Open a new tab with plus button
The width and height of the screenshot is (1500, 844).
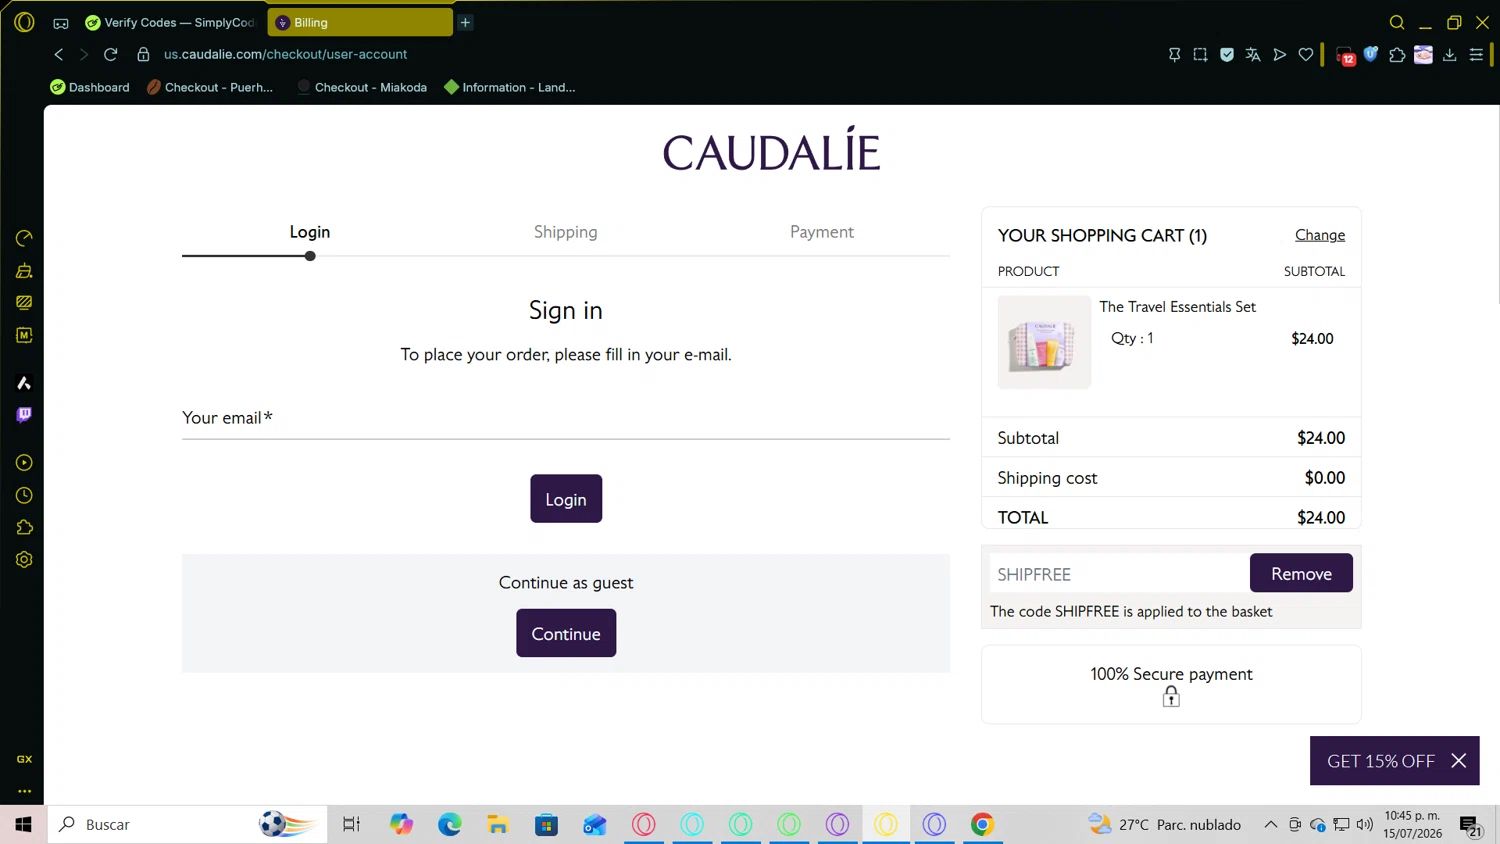pos(465,22)
